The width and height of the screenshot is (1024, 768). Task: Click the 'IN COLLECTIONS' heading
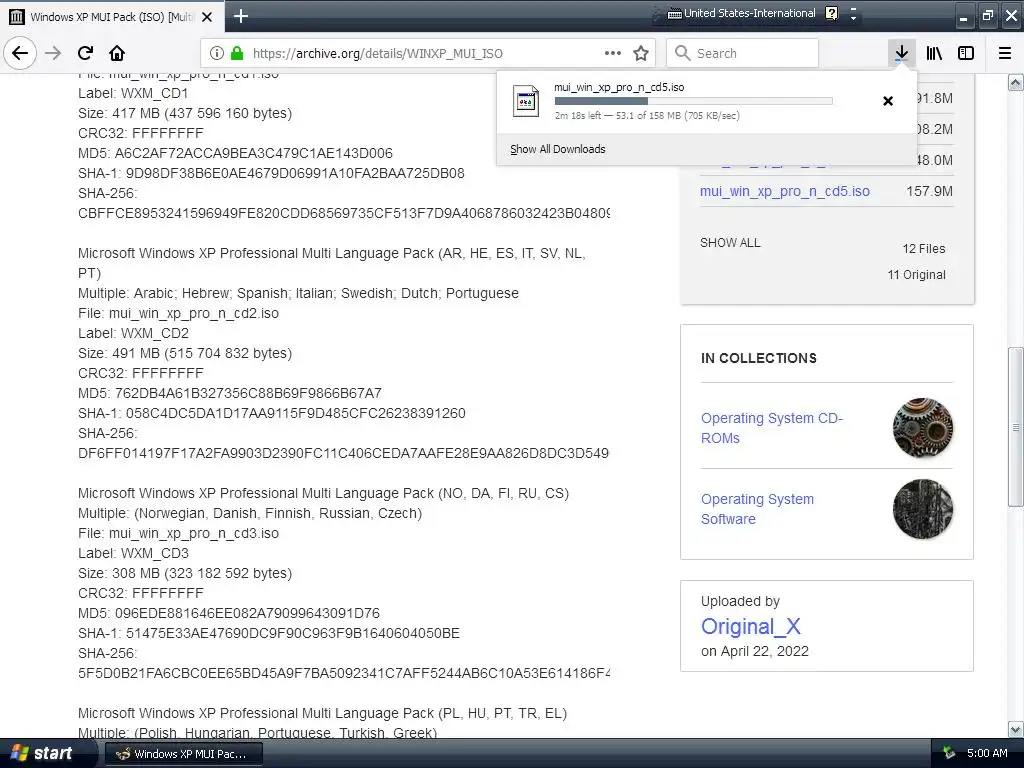coord(759,358)
